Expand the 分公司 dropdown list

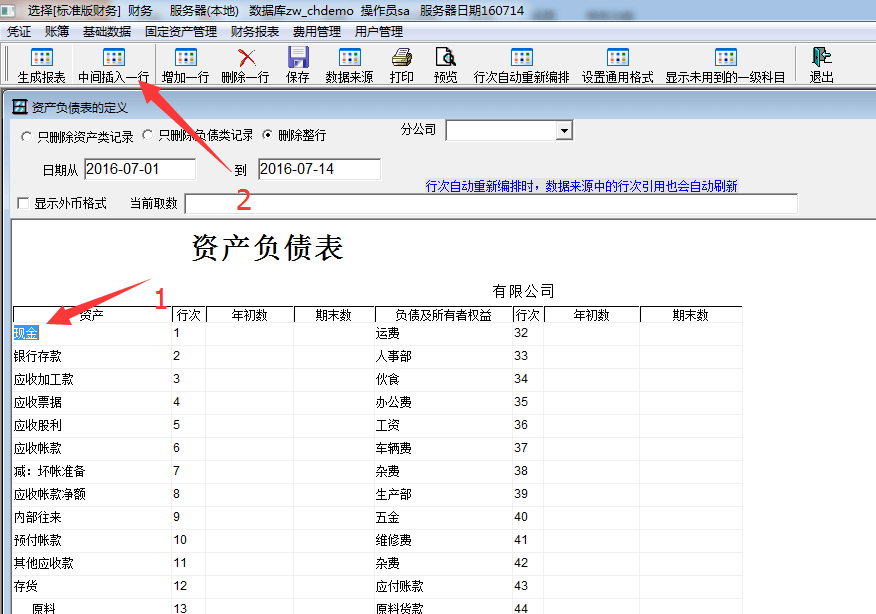tap(564, 131)
